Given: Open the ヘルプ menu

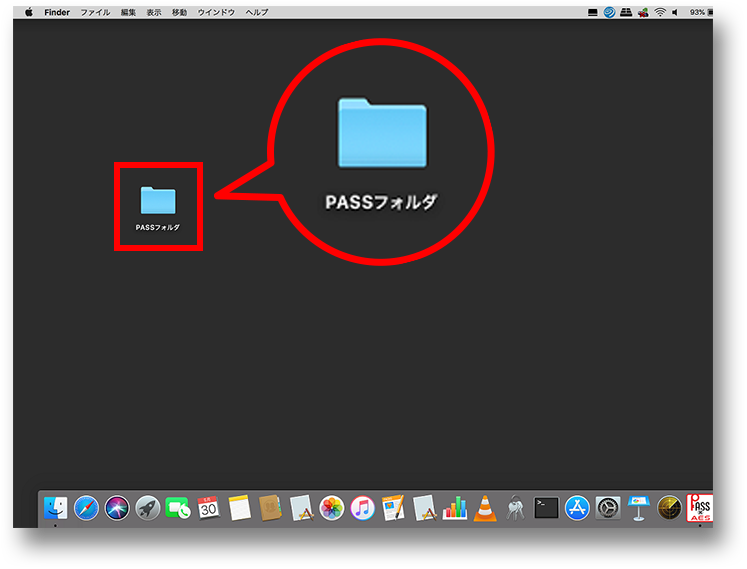Looking at the screenshot, I should [x=257, y=12].
